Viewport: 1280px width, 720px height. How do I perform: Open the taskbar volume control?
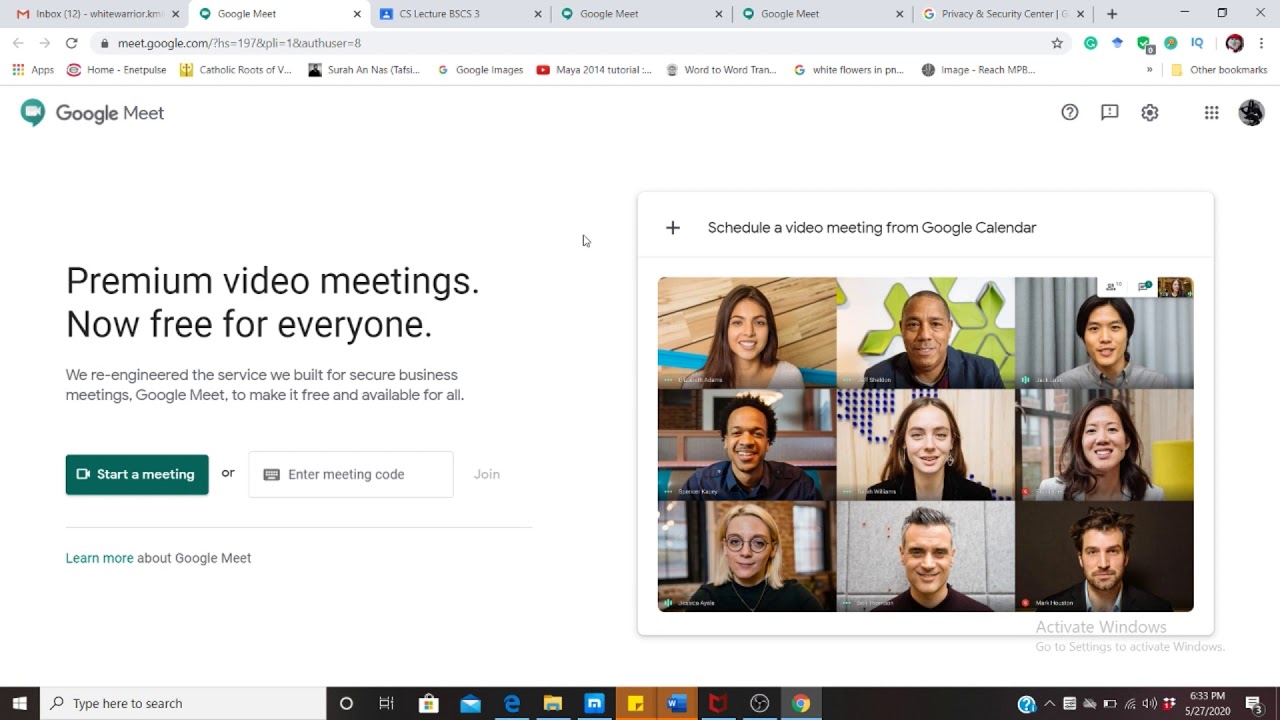pos(1149,703)
